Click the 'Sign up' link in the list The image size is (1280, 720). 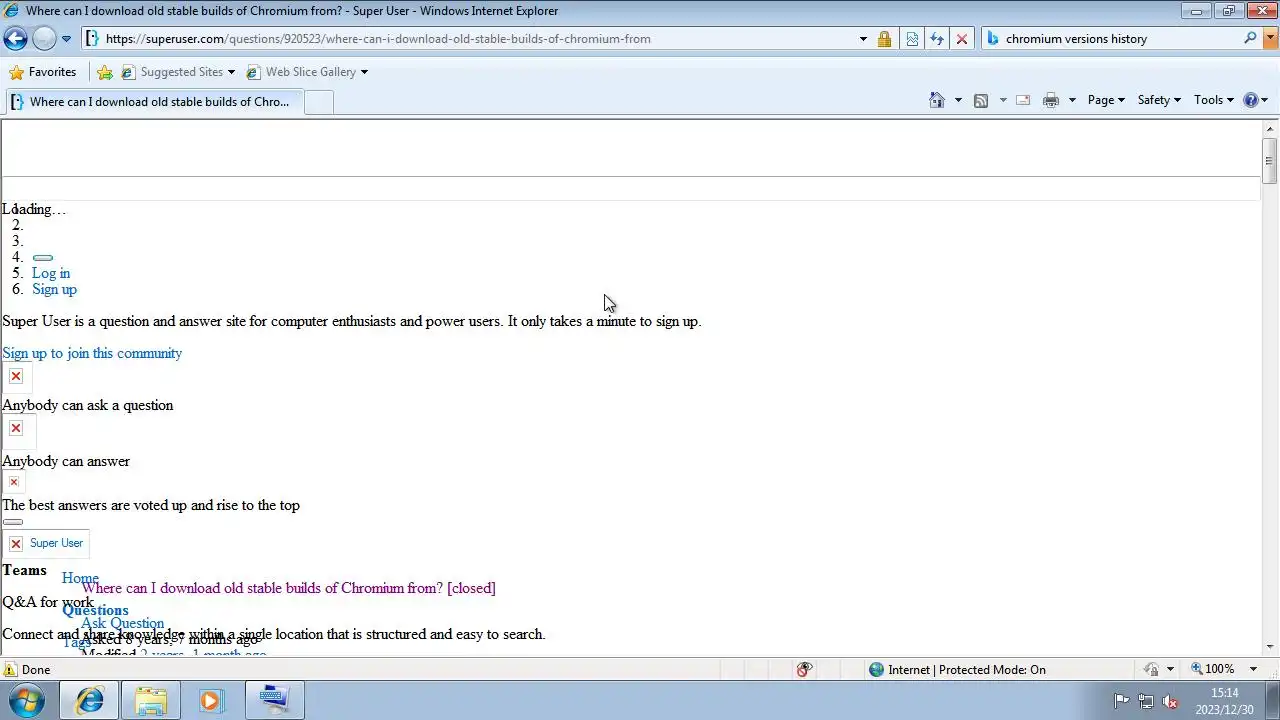point(54,289)
